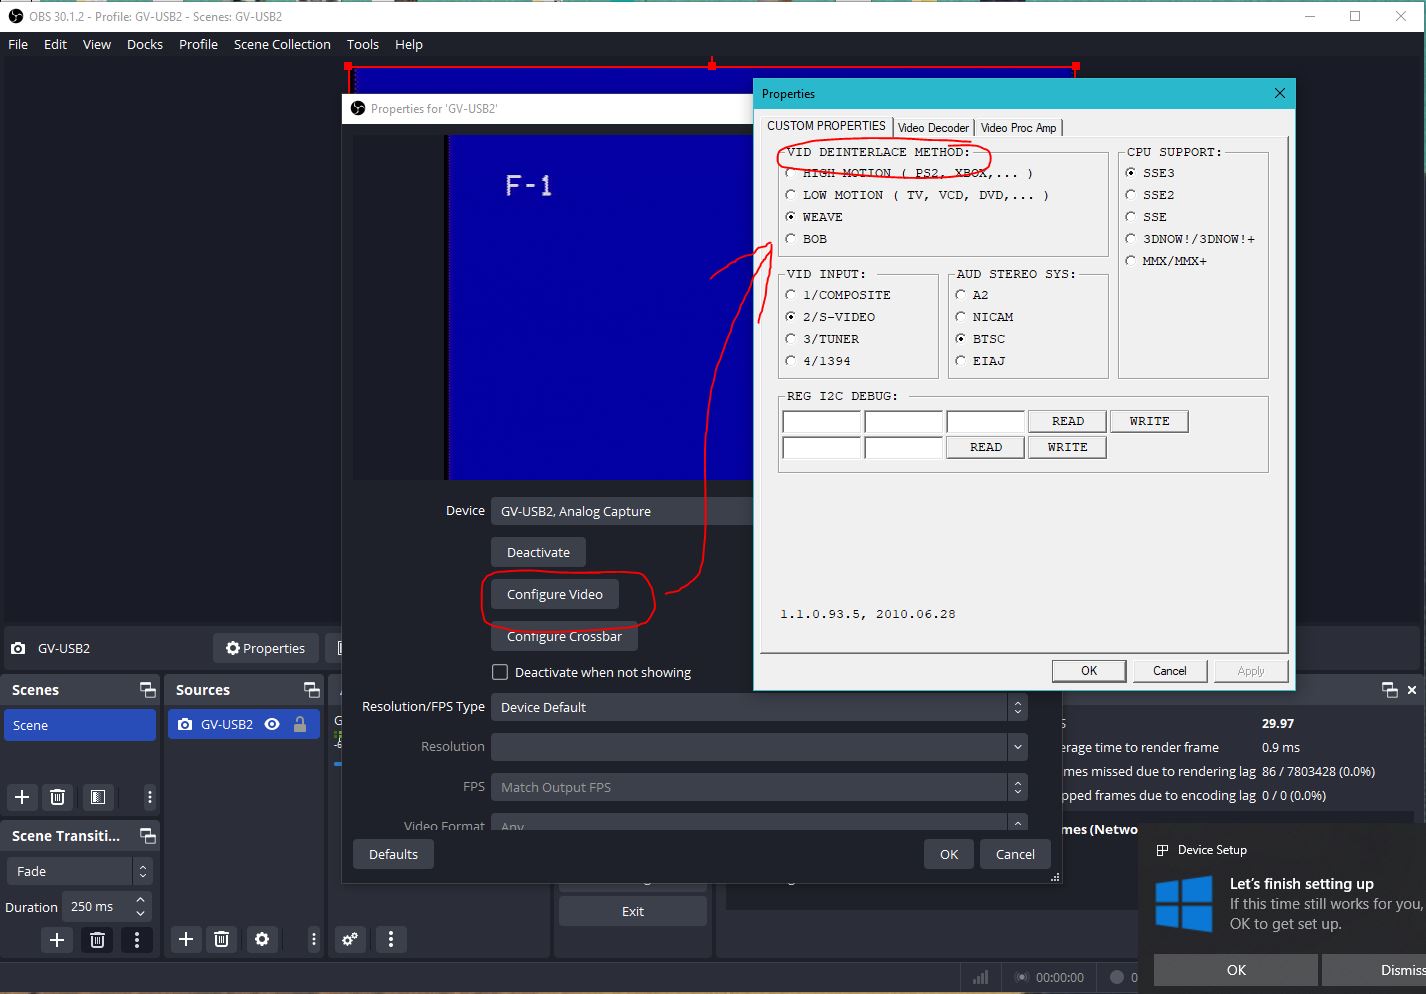The height and width of the screenshot is (994, 1426).
Task: Open the Device dropdown showing GV-USB2, Analog Capture
Action: tap(622, 511)
